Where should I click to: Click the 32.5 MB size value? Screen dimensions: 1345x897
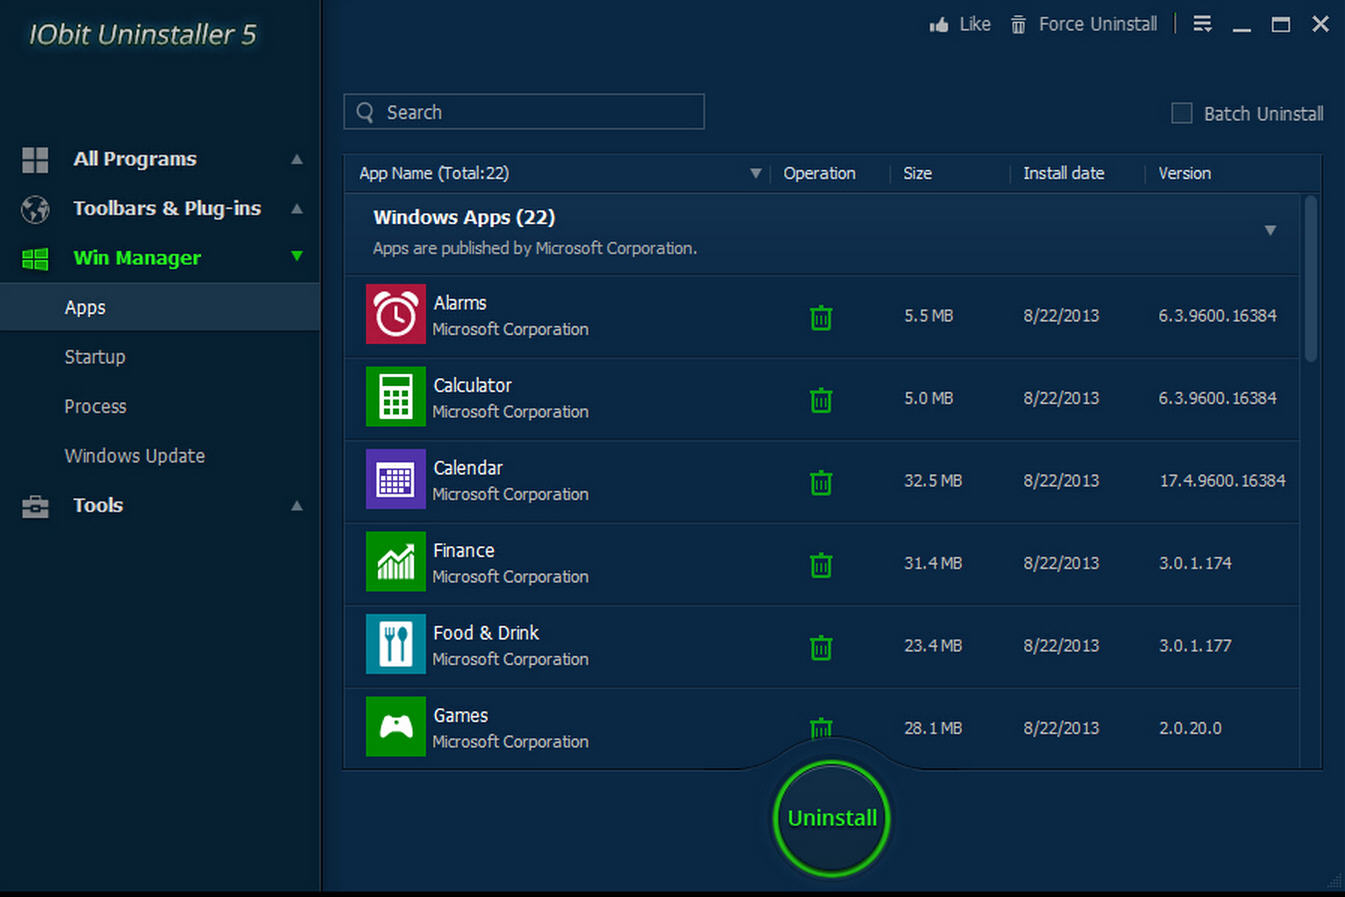[933, 481]
